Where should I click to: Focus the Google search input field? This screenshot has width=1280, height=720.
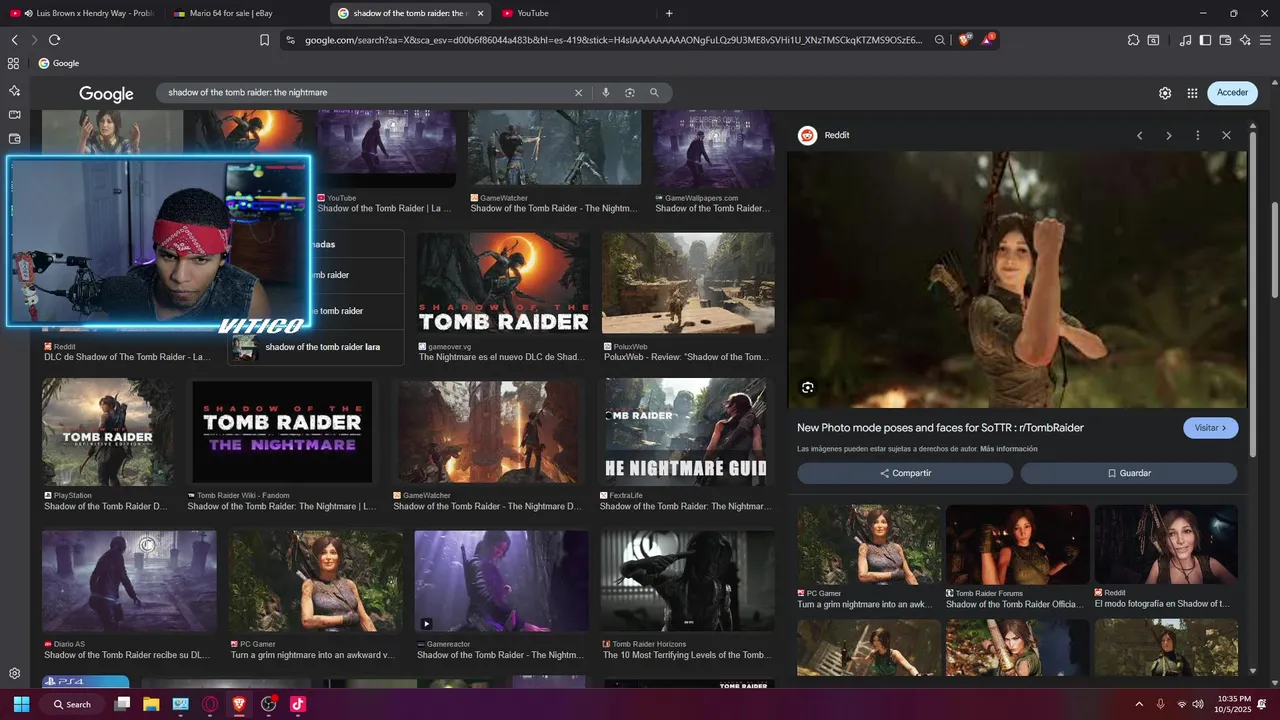[368, 92]
